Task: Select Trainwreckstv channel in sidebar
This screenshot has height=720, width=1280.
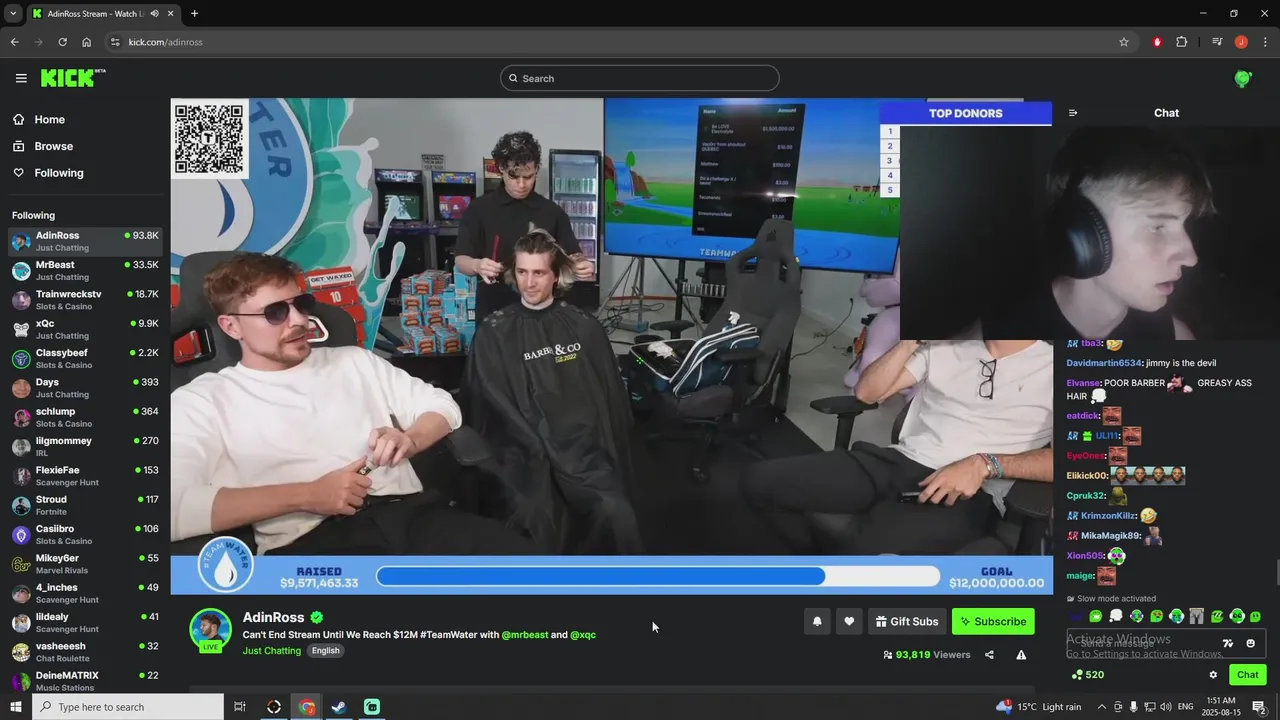Action: pos(85,300)
